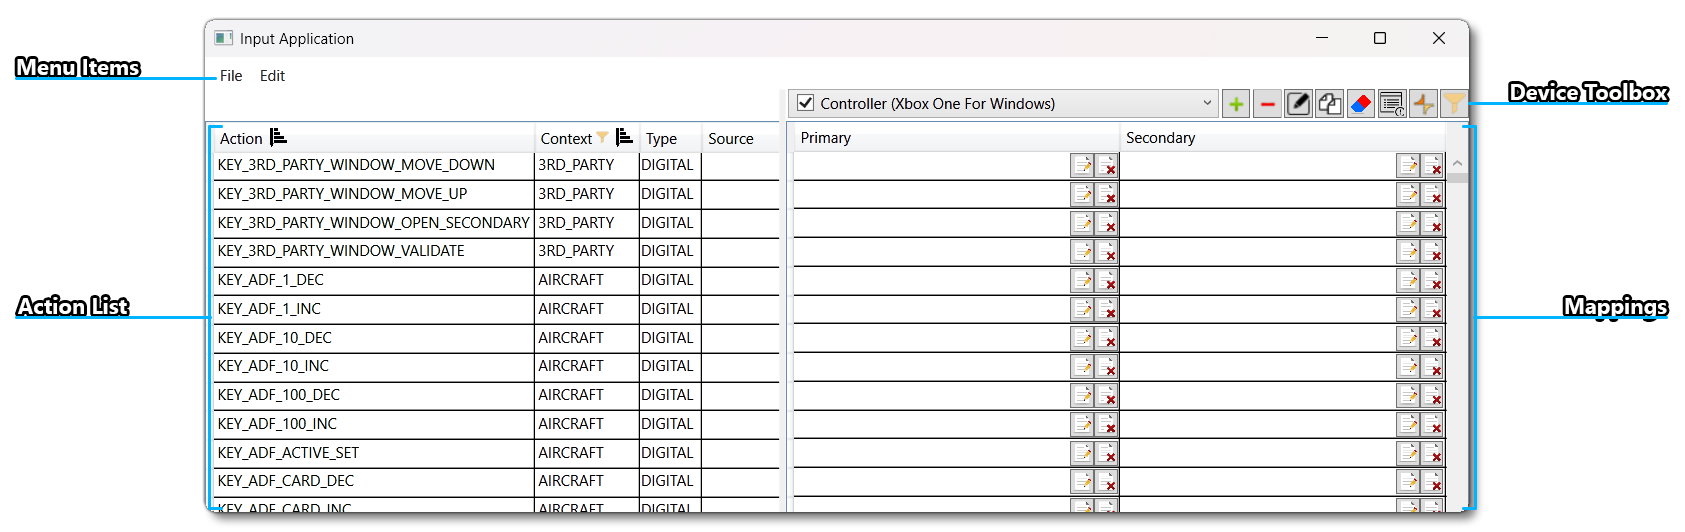Select the KEY_ADF_100_DEC action

pyautogui.click(x=278, y=395)
